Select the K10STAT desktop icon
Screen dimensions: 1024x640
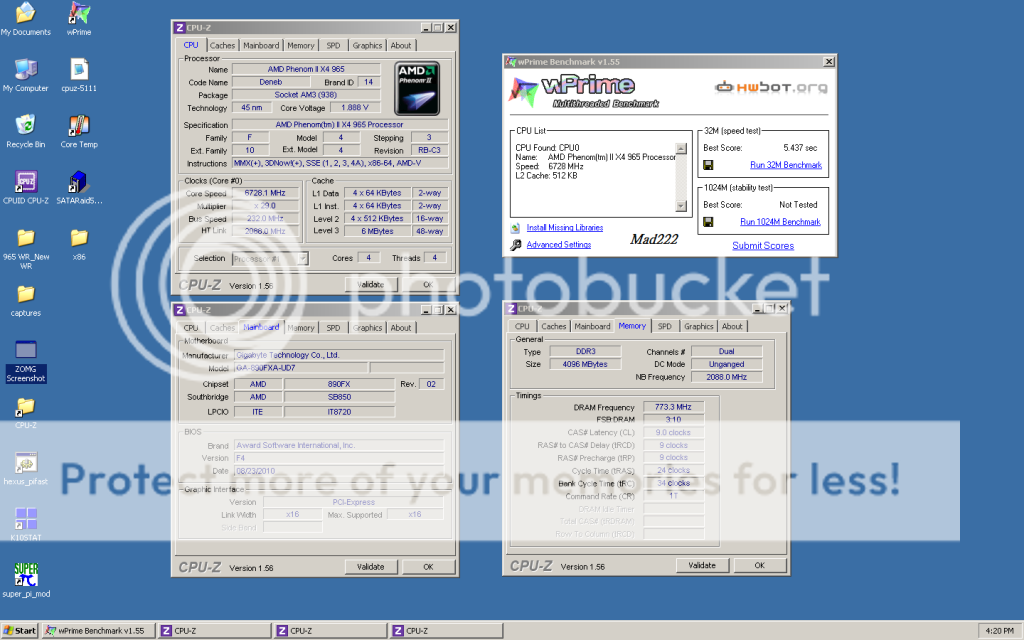tap(26, 519)
